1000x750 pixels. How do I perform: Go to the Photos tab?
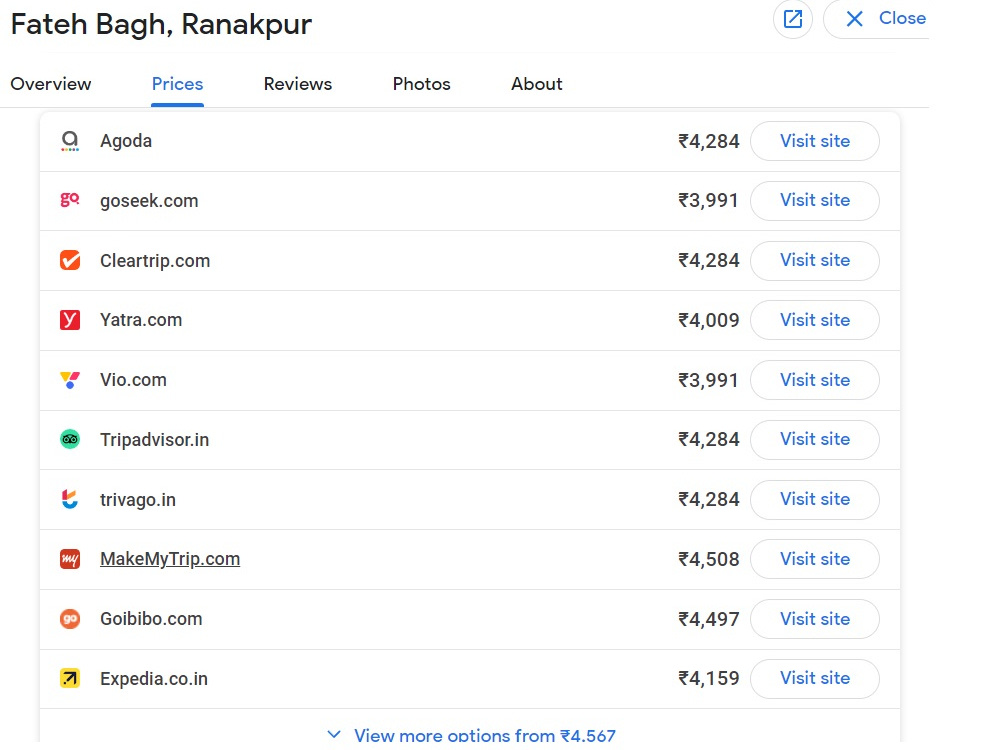(x=422, y=84)
